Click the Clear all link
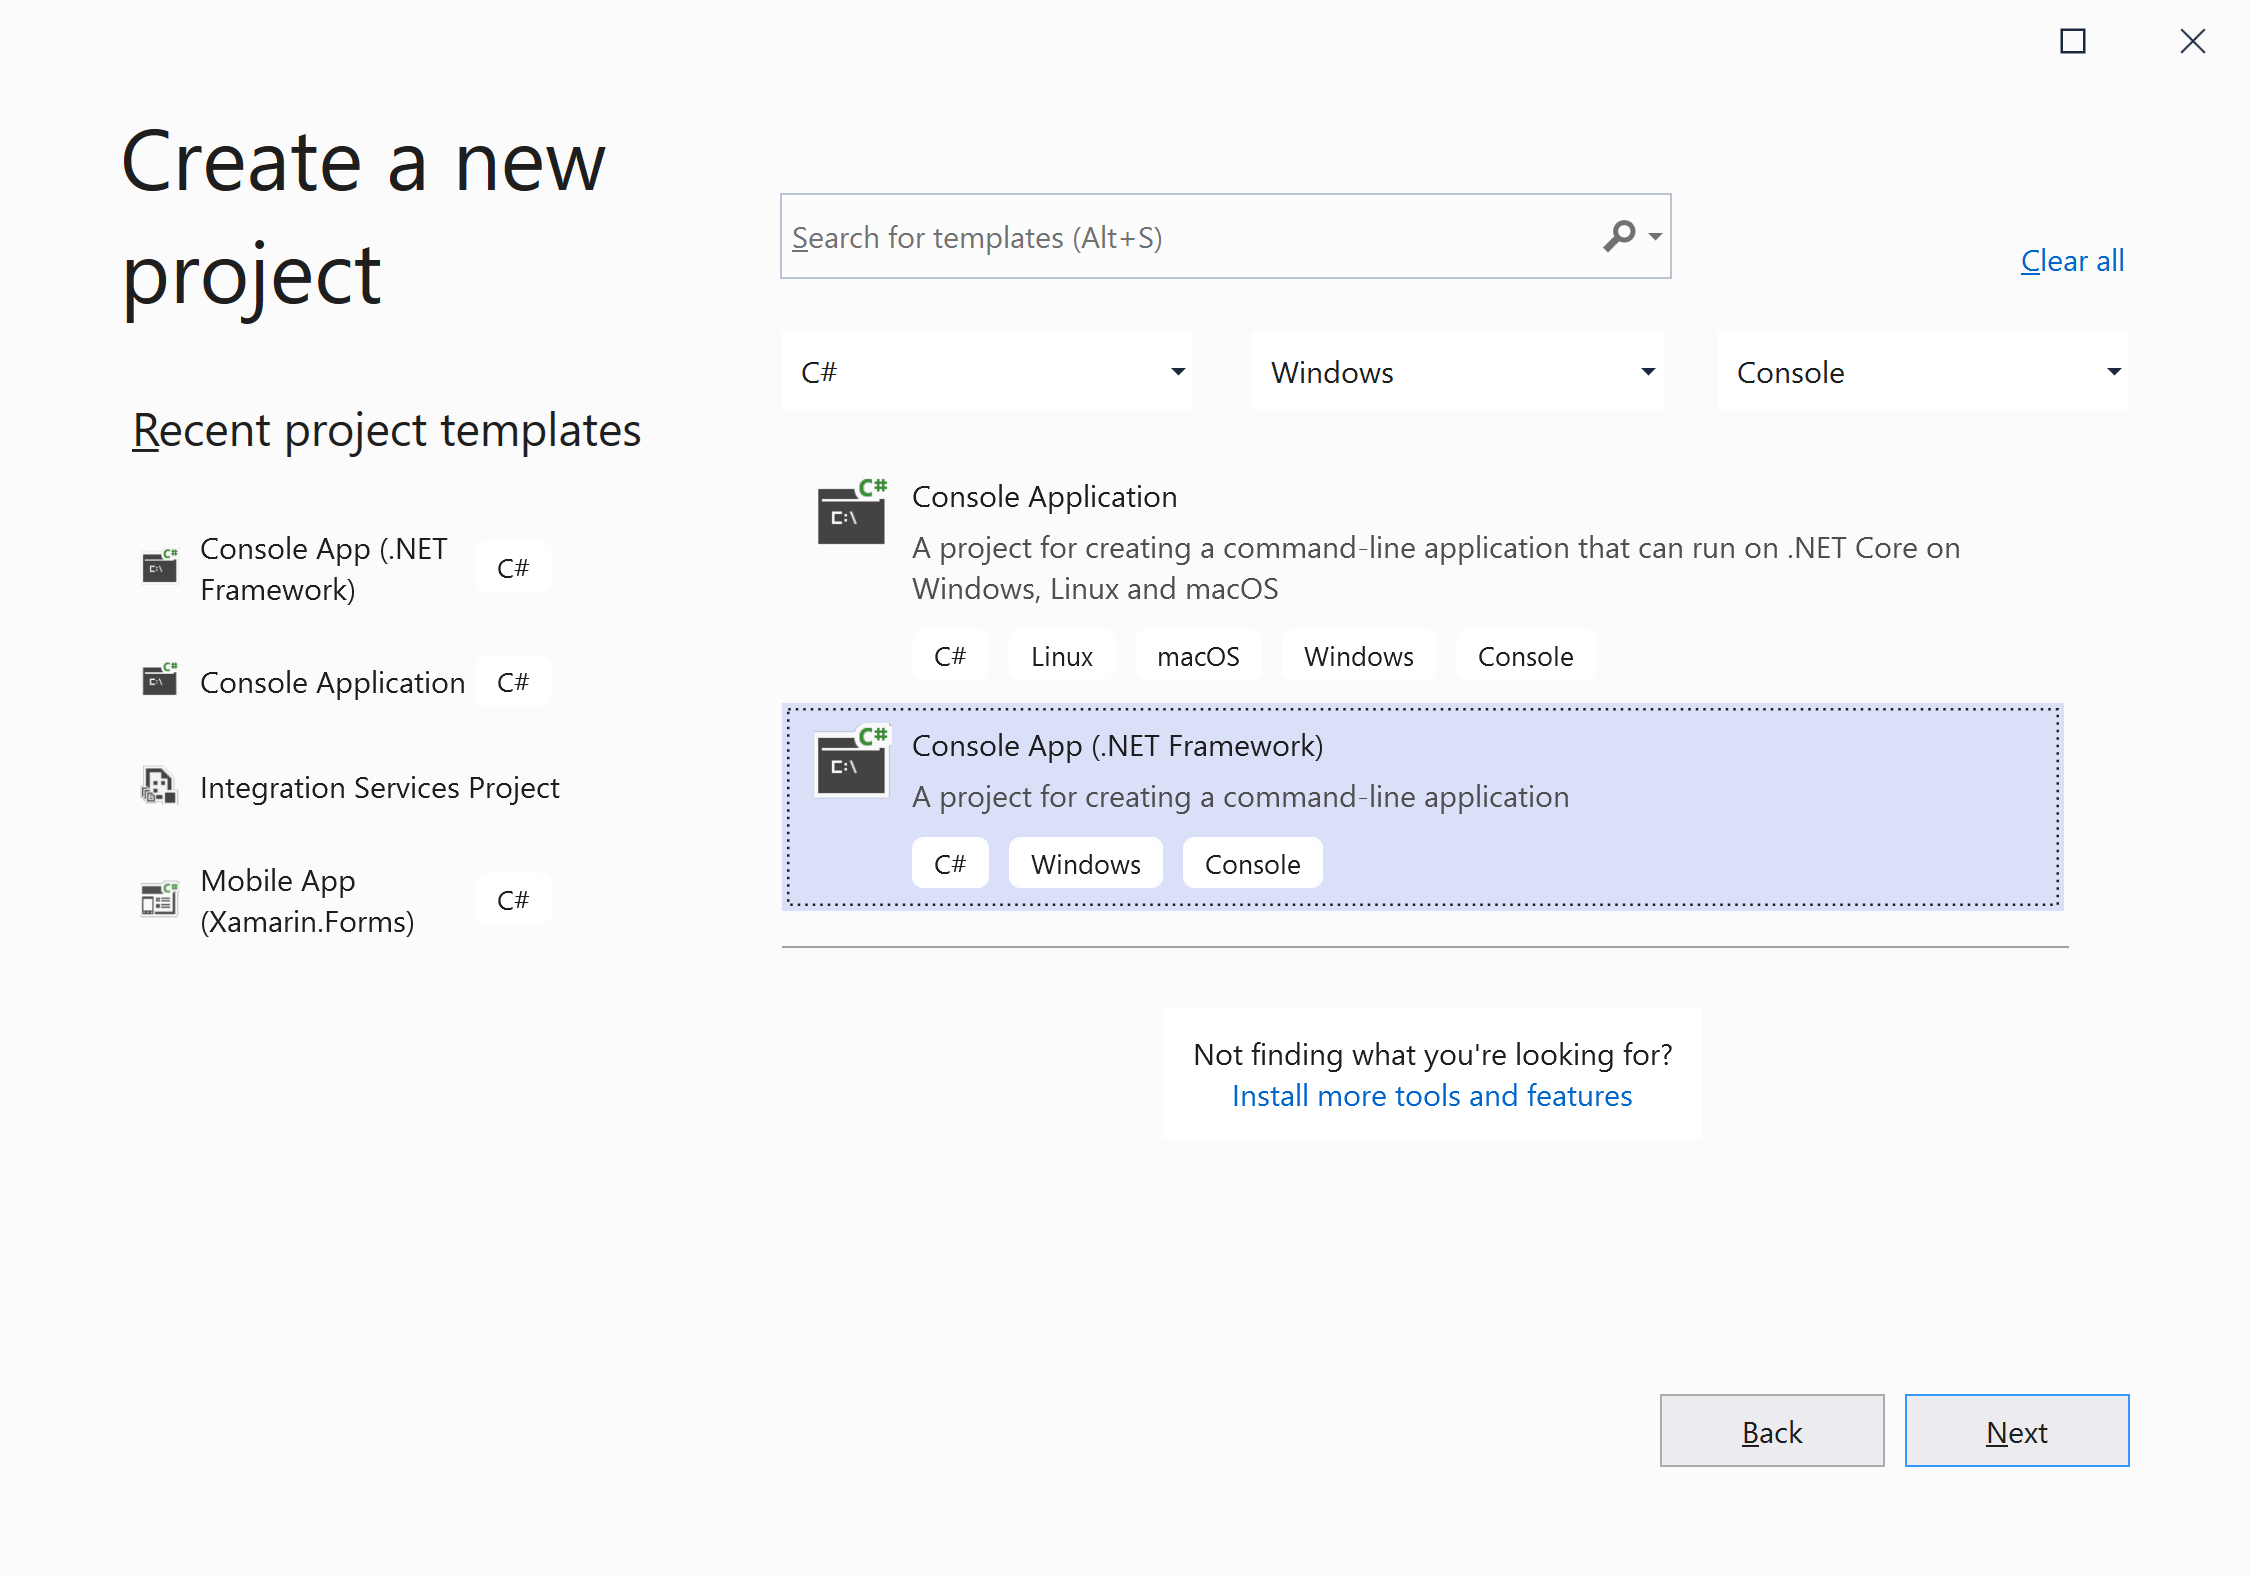The height and width of the screenshot is (1575, 2250). pos(2072,261)
